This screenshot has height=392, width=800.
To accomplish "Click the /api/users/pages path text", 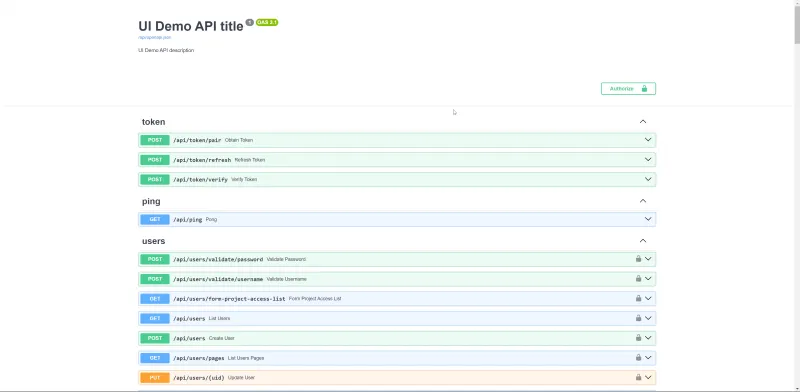I will pyautogui.click(x=198, y=358).
